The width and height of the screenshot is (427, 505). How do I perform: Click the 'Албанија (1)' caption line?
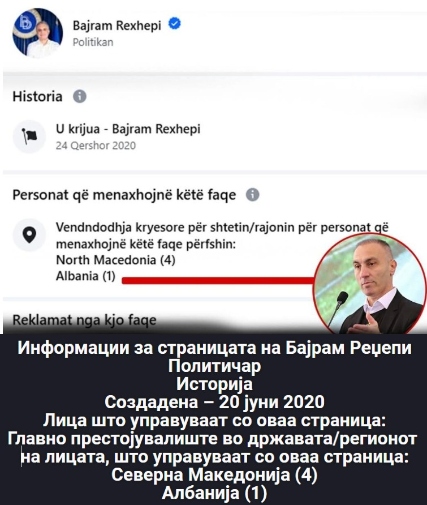(214, 493)
